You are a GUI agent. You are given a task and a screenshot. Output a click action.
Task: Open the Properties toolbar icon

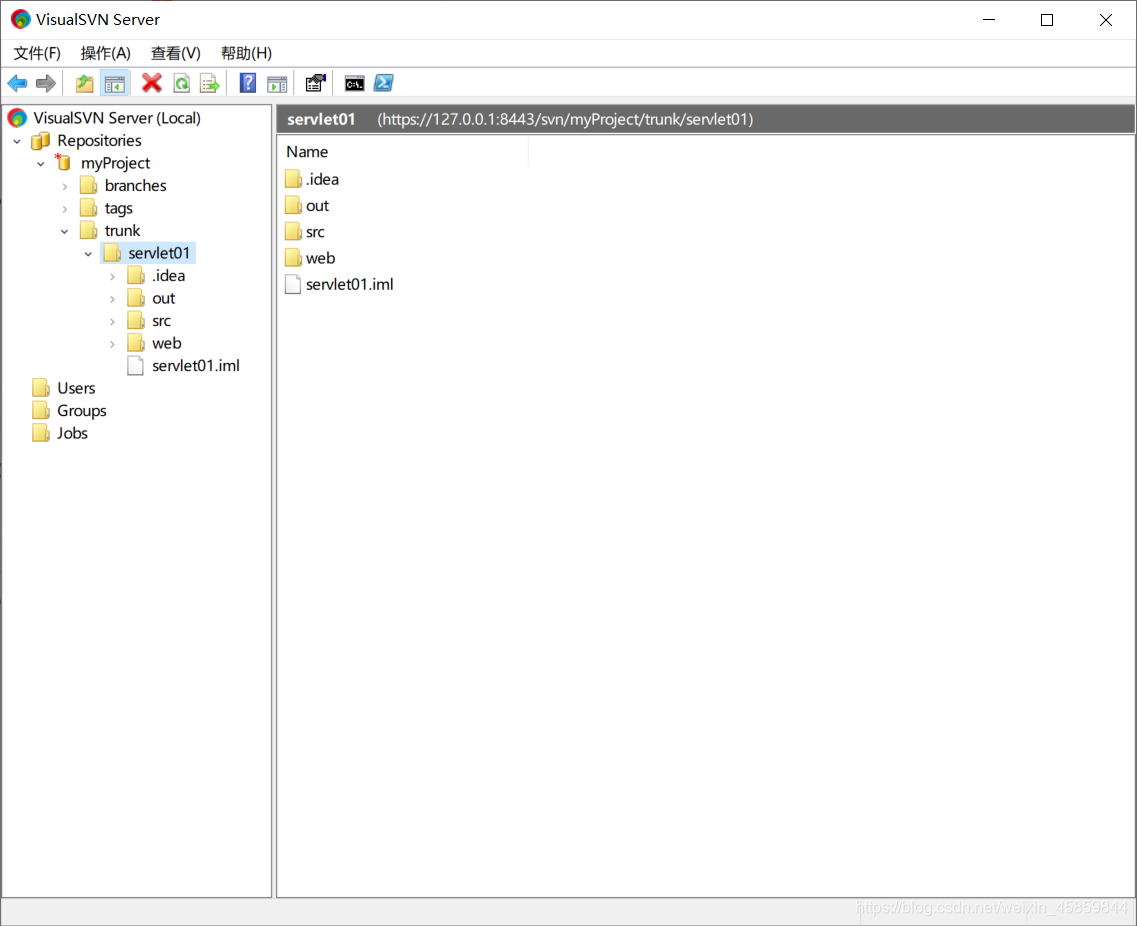[x=315, y=83]
